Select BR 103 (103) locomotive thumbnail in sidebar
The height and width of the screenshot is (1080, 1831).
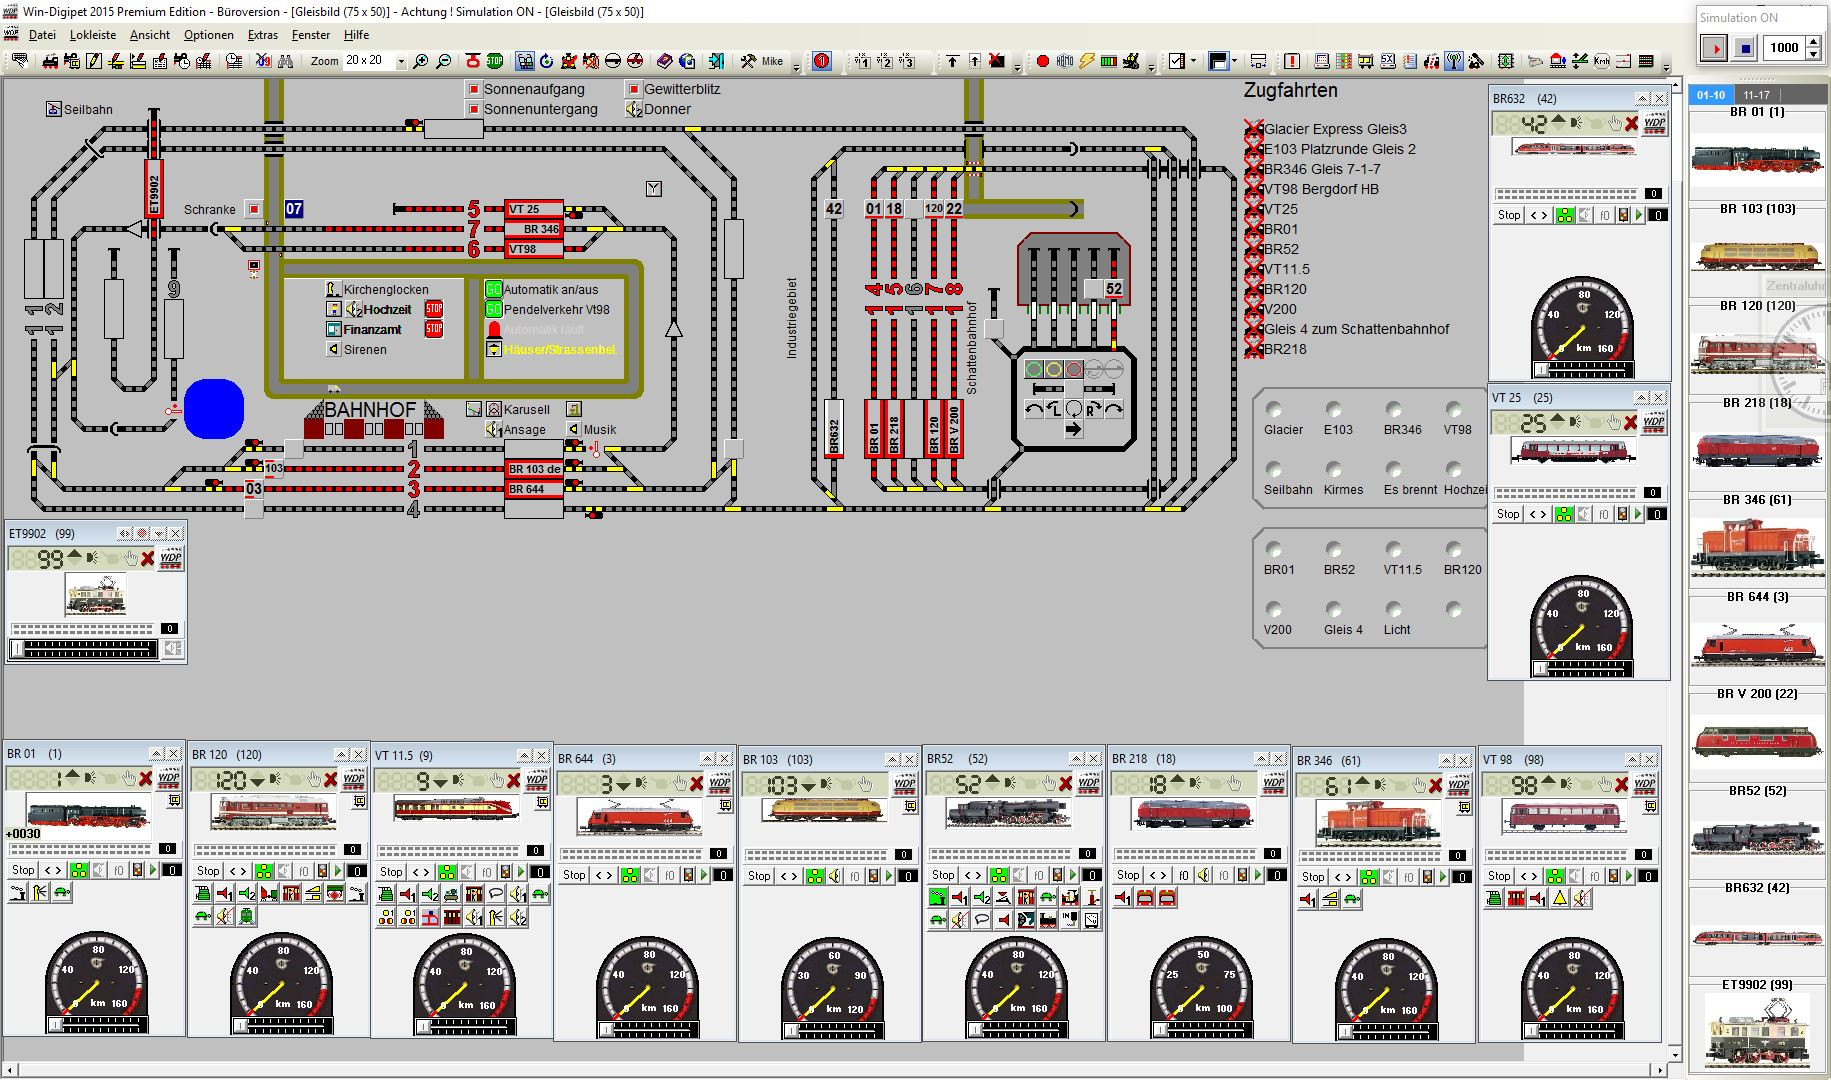pyautogui.click(x=1756, y=255)
